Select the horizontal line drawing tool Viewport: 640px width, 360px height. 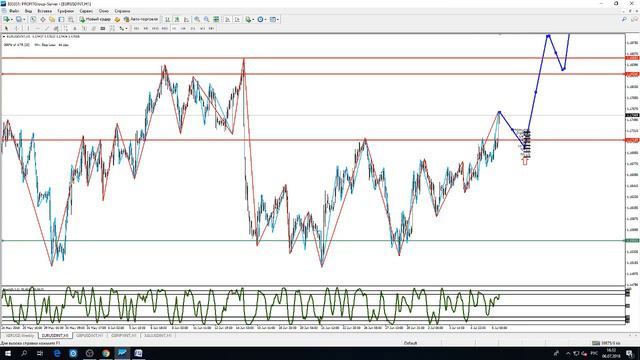37,29
